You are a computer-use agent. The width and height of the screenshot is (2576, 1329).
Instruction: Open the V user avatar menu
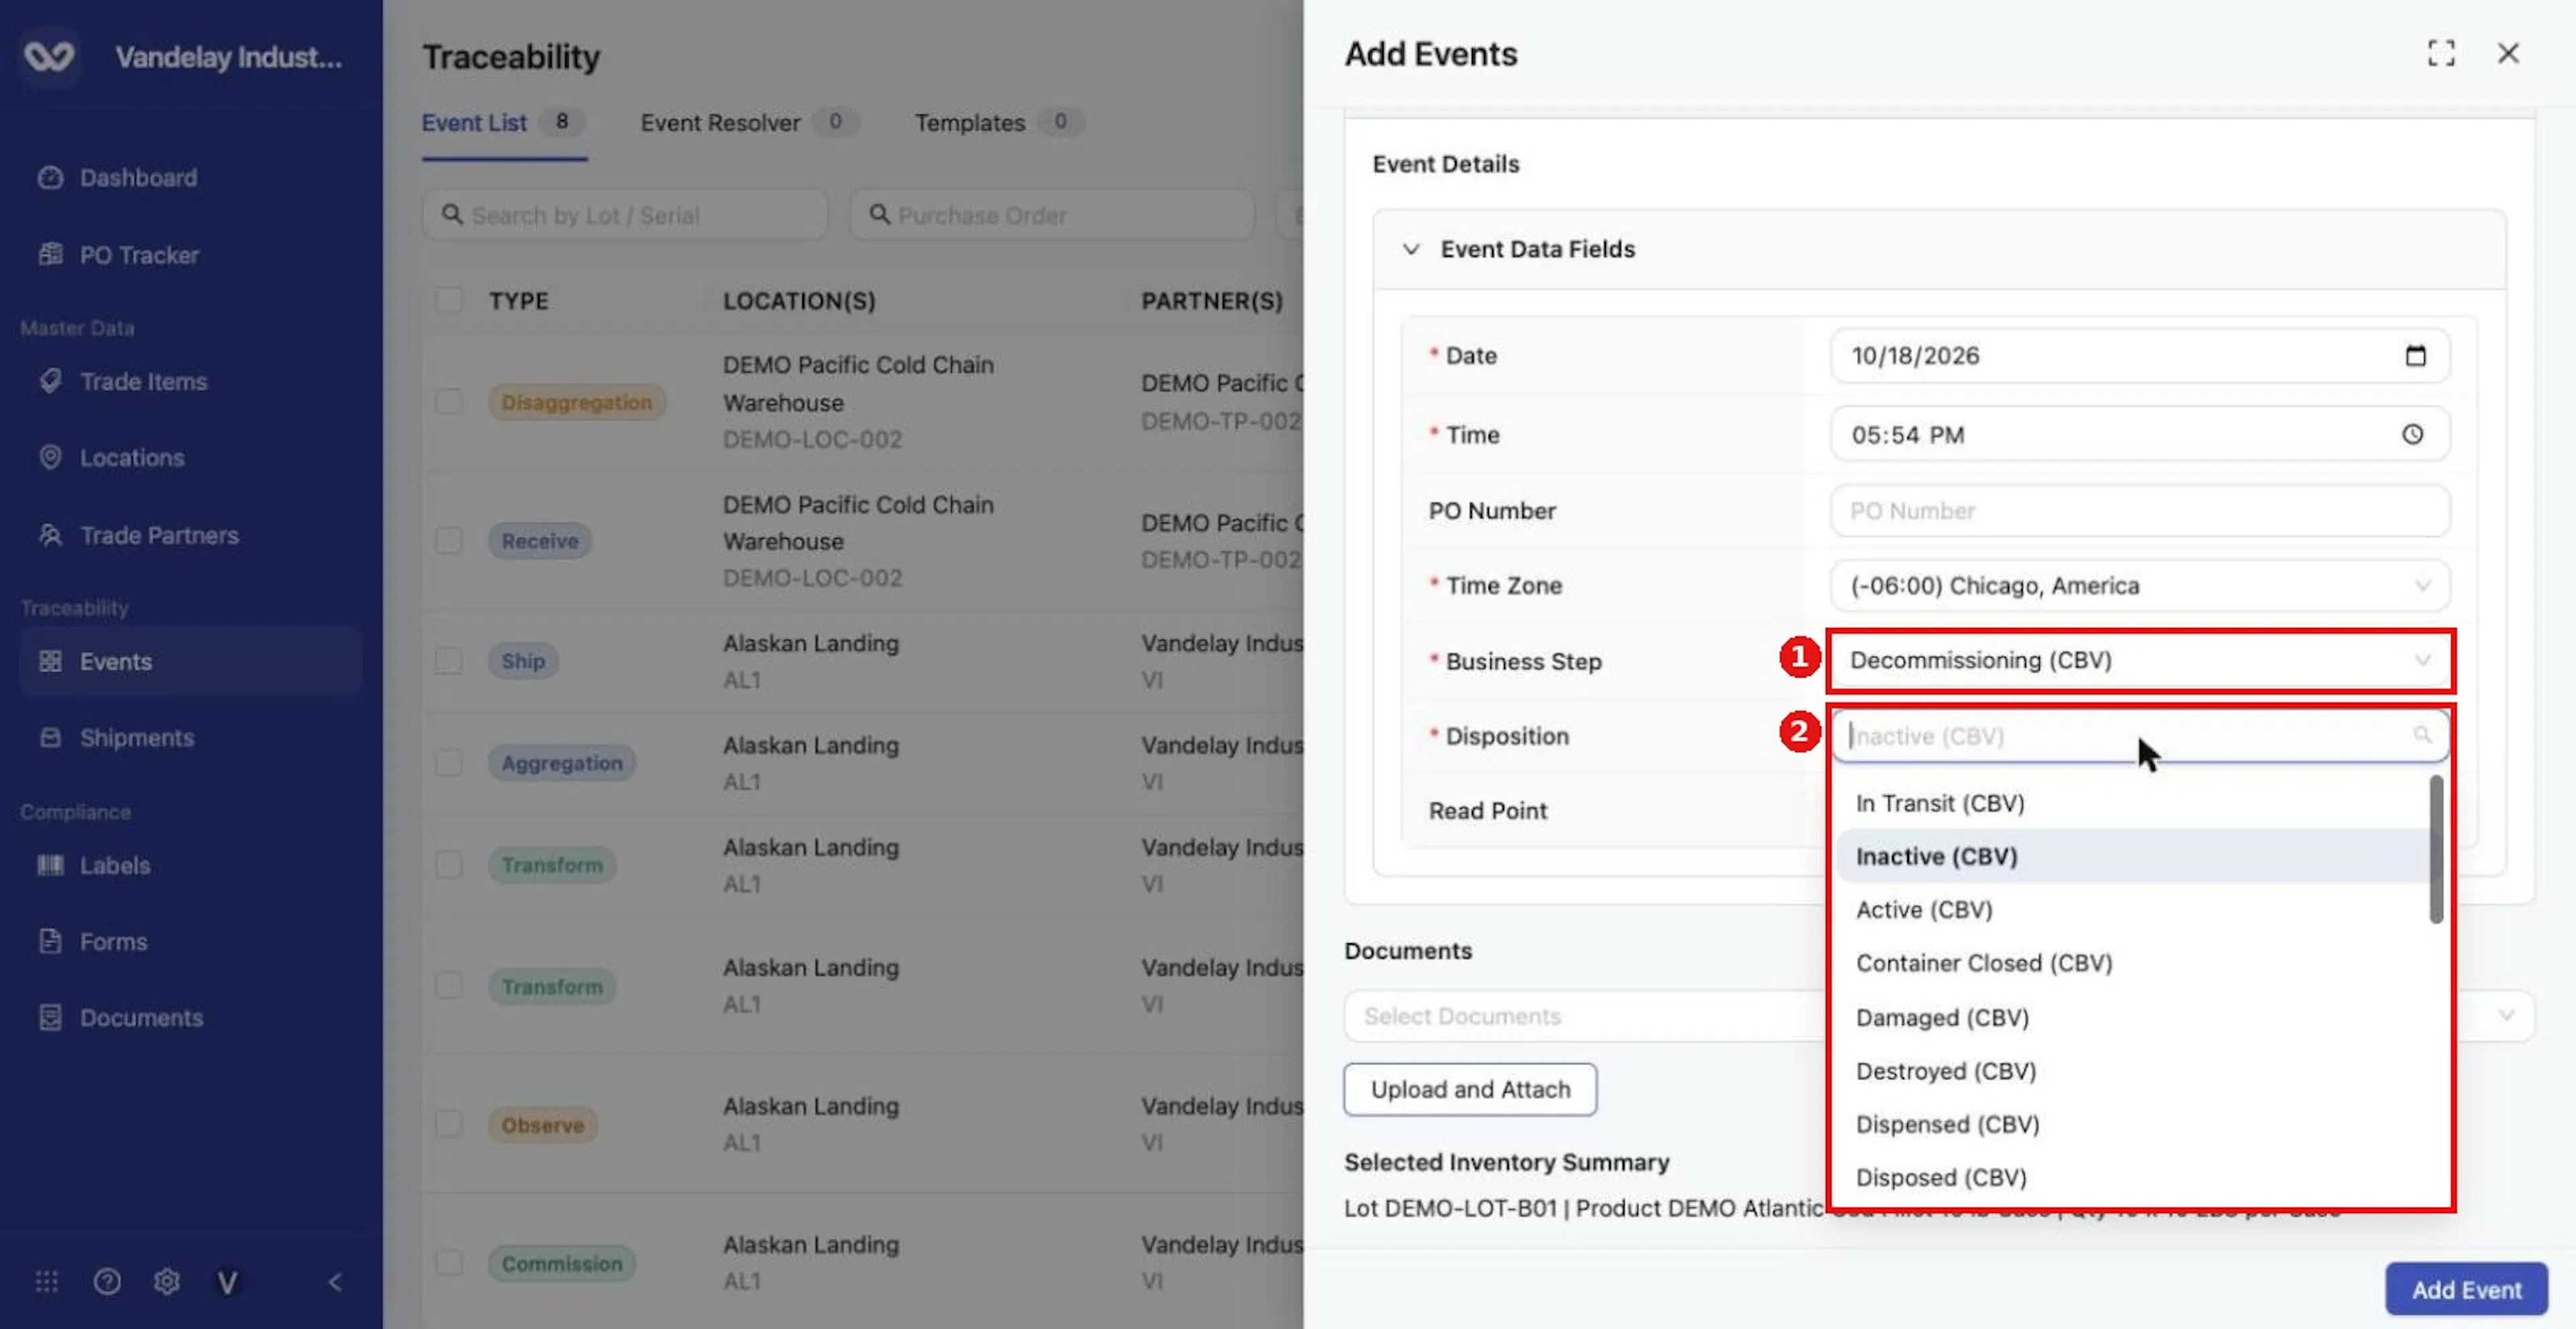click(x=228, y=1282)
